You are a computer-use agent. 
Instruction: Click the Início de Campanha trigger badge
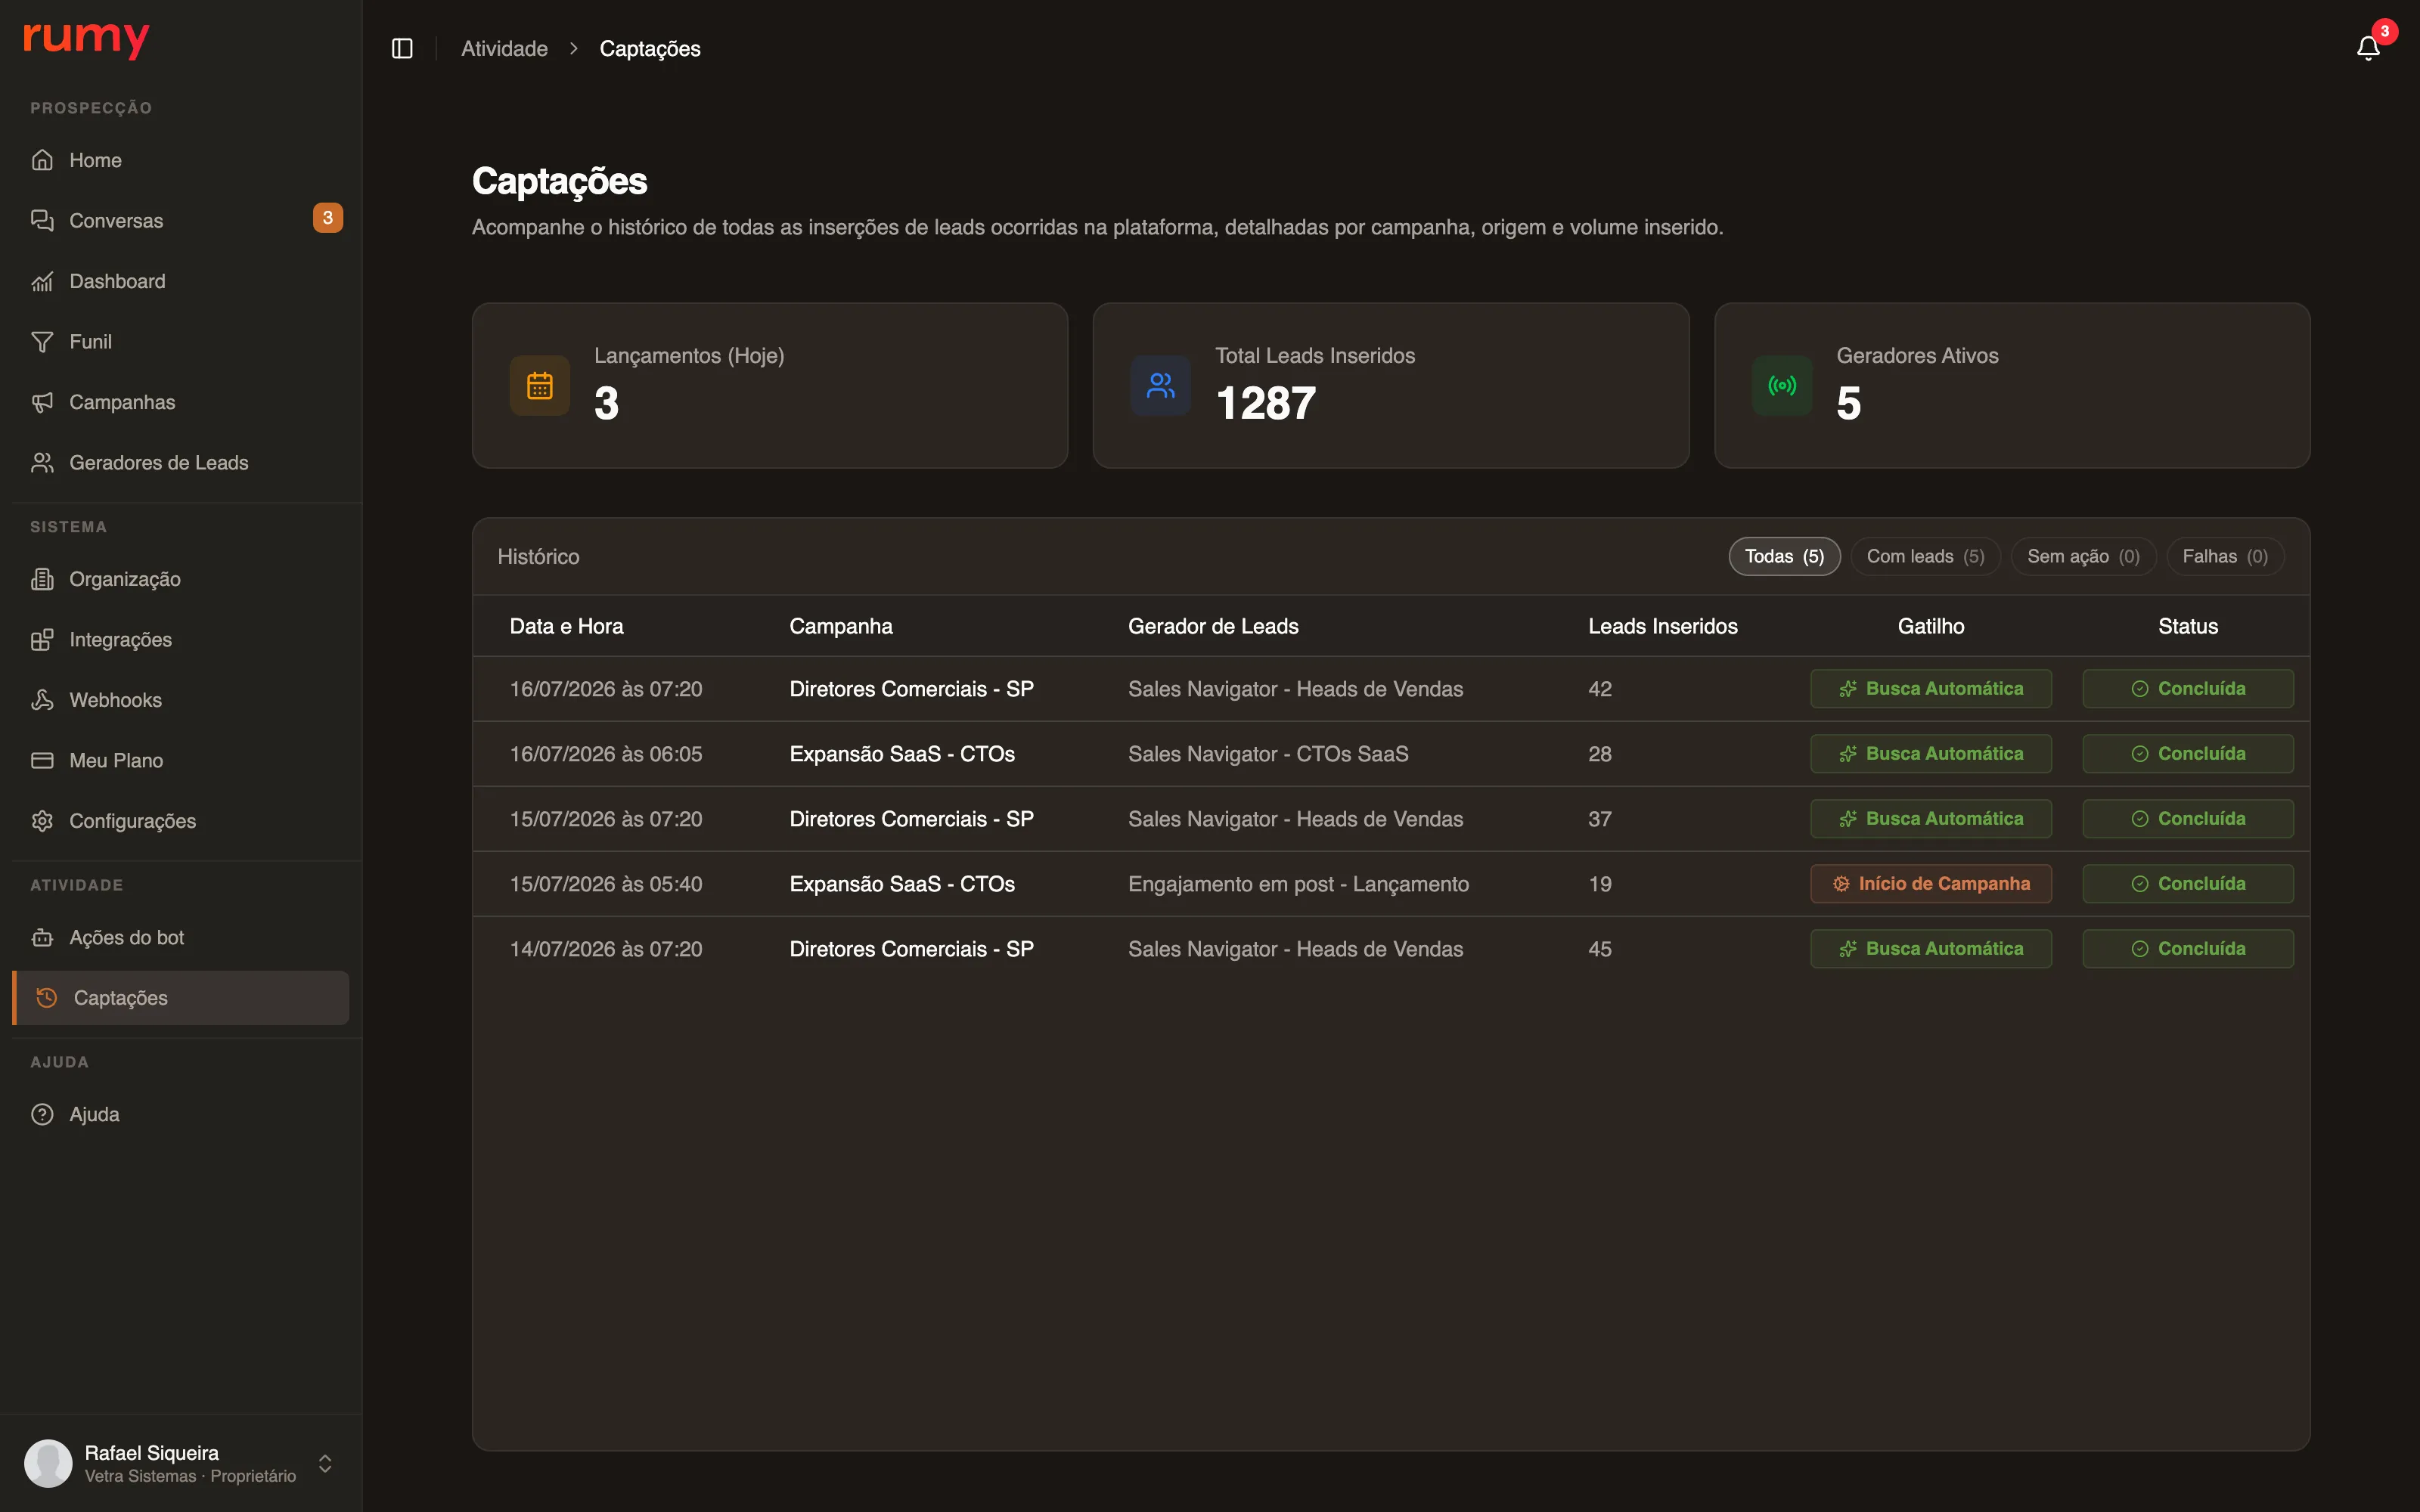1930,883
